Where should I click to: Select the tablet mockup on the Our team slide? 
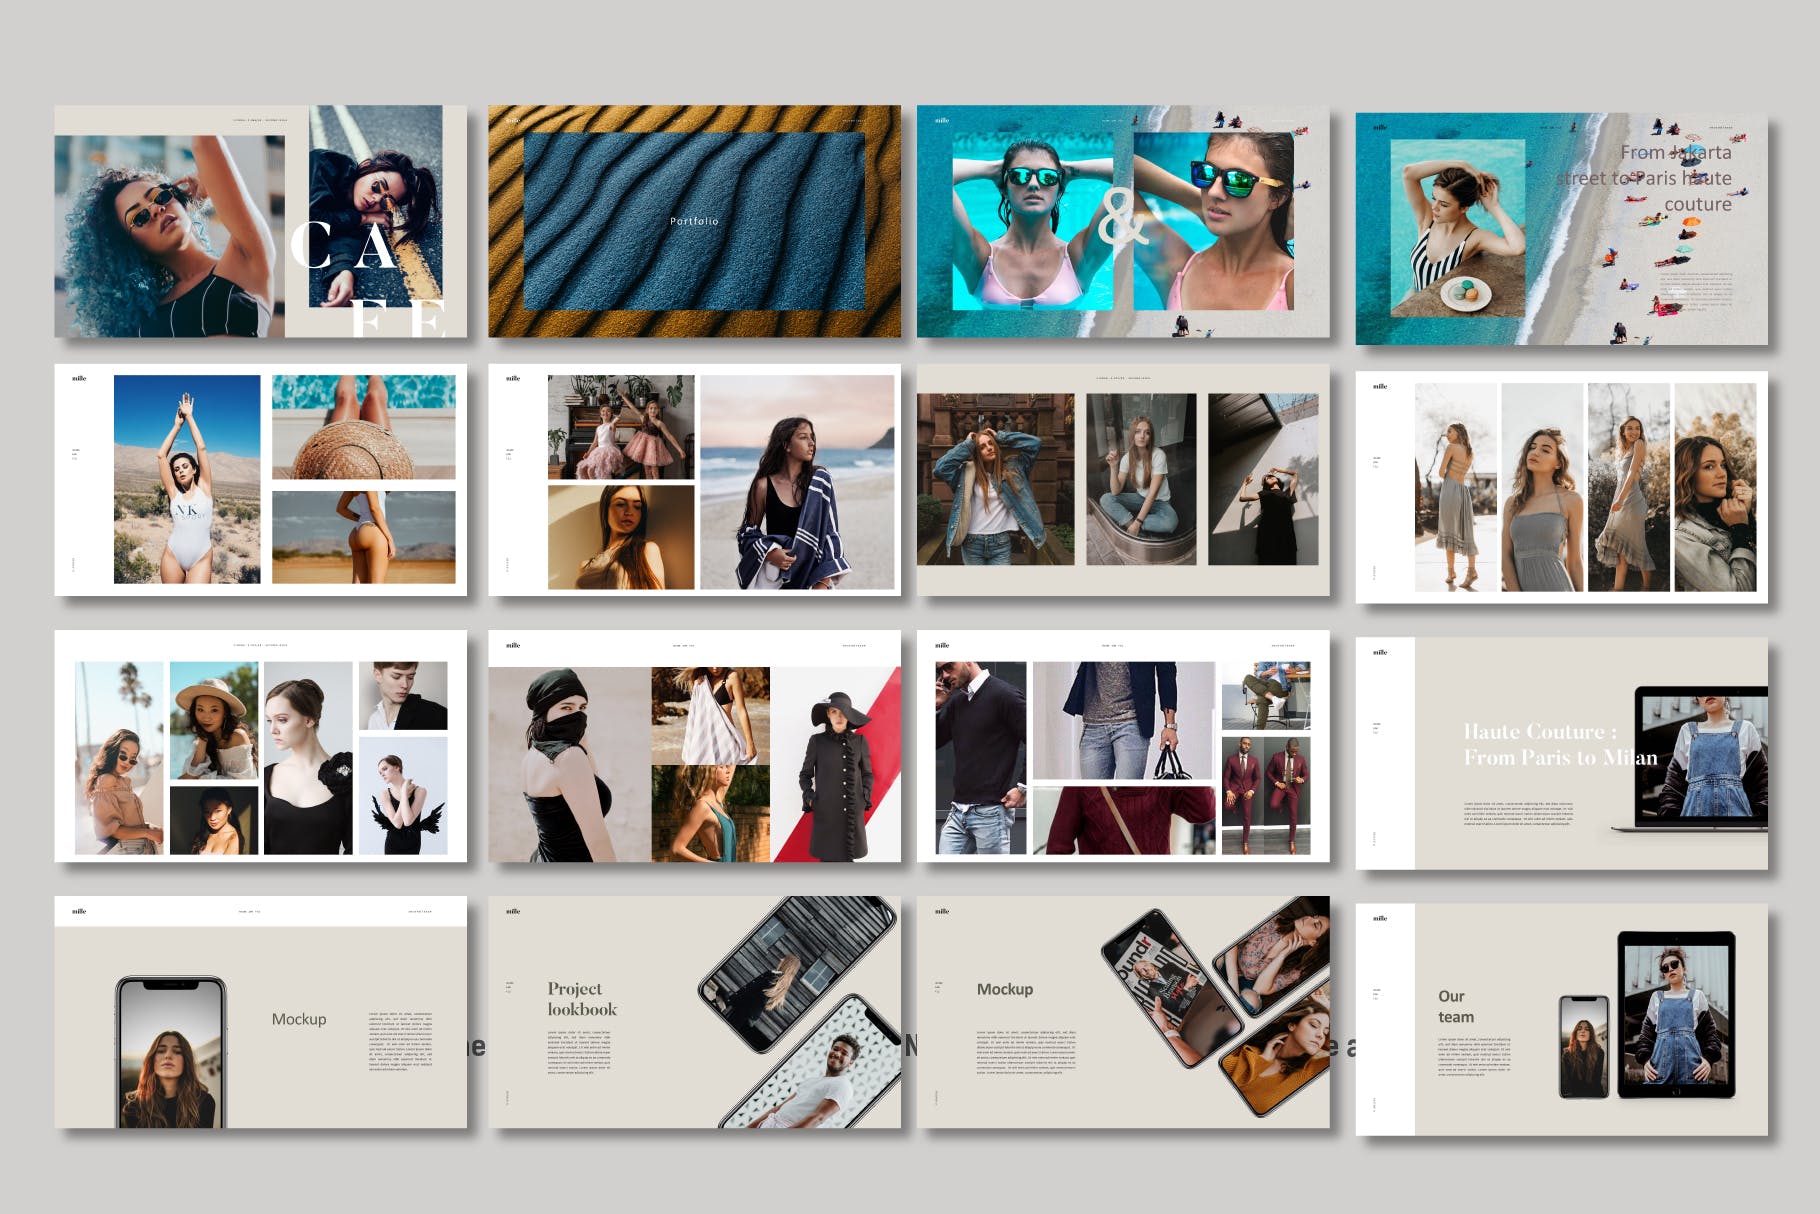pos(1675,1014)
